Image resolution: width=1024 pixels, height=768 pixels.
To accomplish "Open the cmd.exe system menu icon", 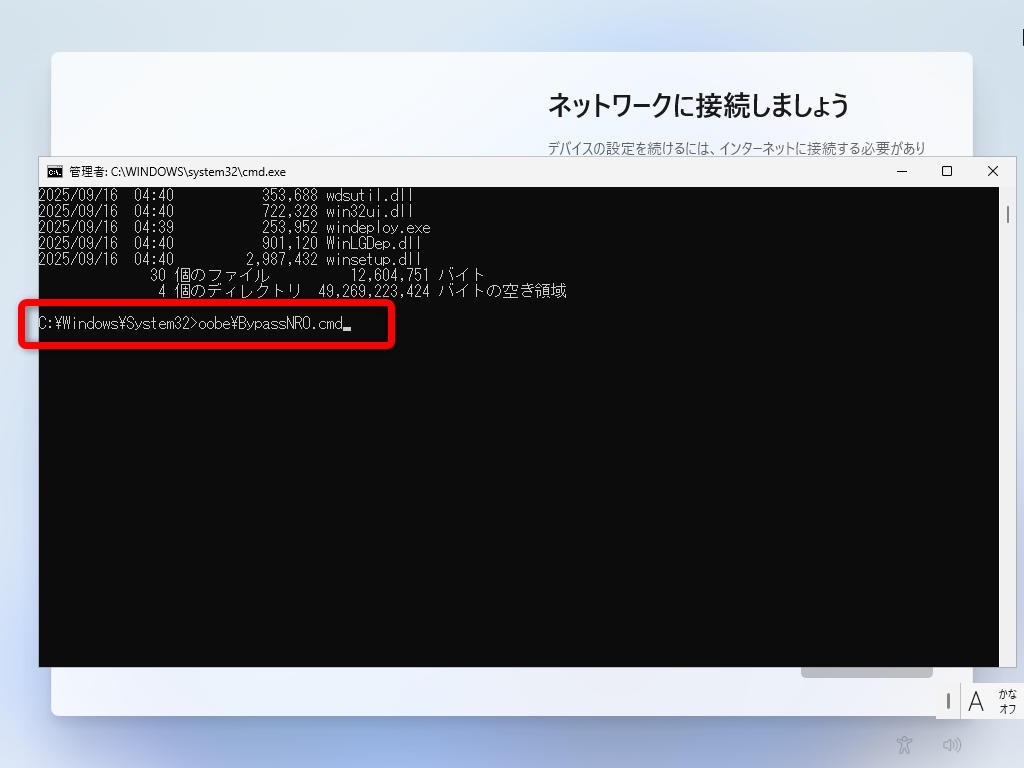I will (x=55, y=171).
